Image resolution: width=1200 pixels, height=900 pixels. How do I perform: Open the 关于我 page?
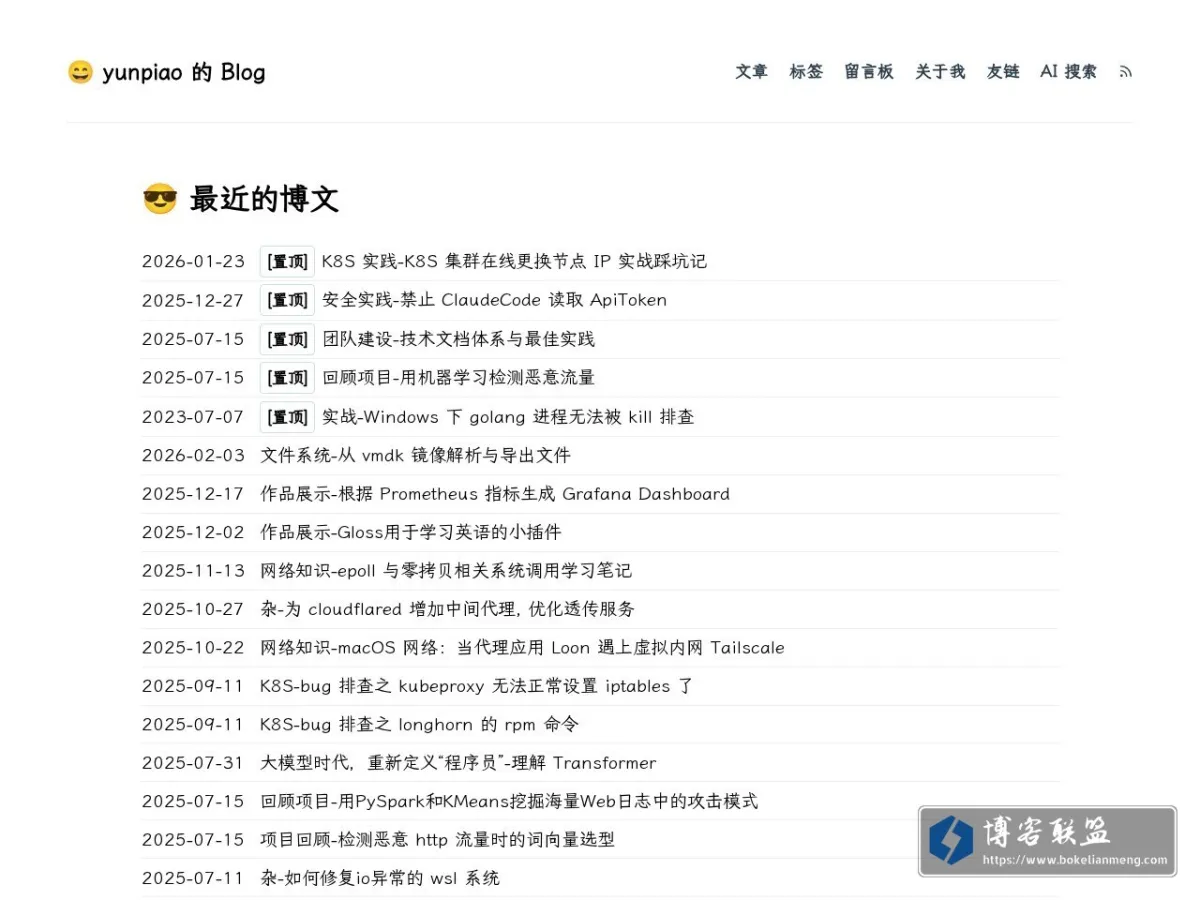click(x=940, y=72)
